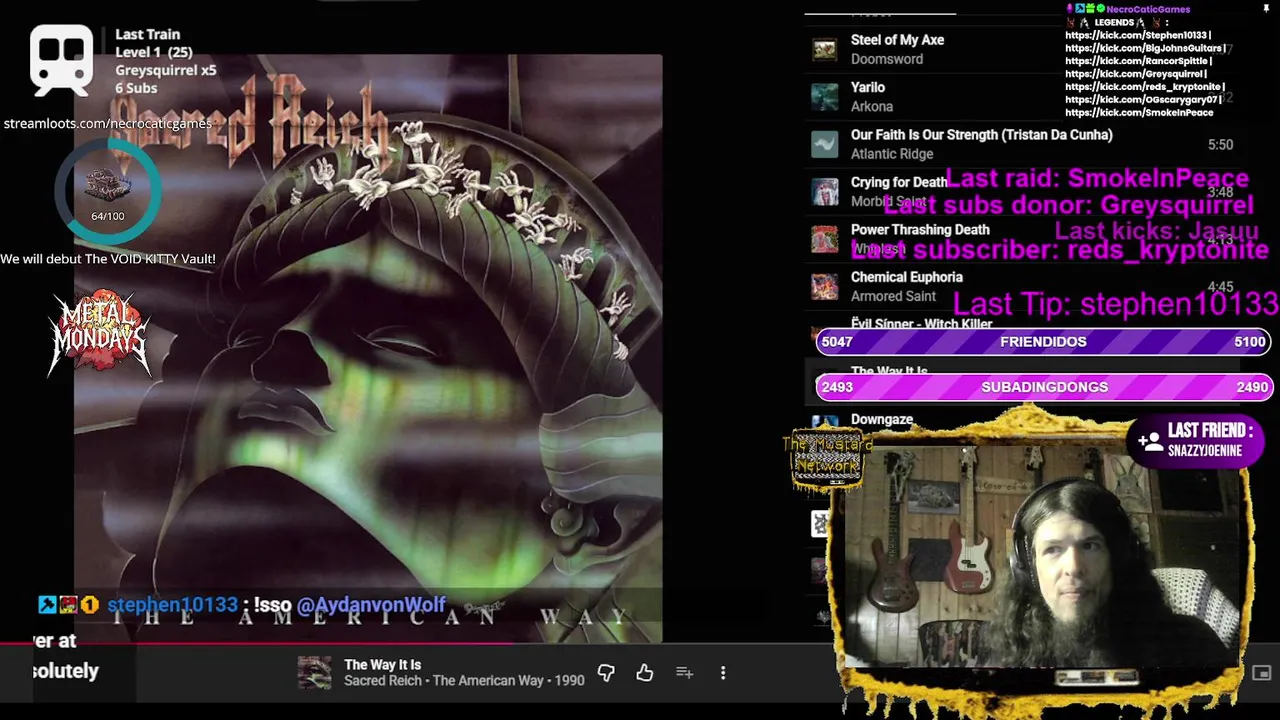The width and height of the screenshot is (1280, 720).
Task: Click the Crying for Death cover thumbnail
Action: [824, 192]
